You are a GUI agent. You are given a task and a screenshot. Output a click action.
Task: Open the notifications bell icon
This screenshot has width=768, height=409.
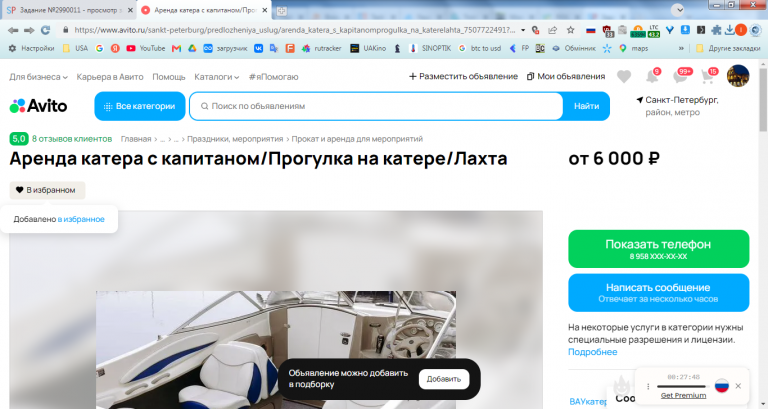coord(653,75)
